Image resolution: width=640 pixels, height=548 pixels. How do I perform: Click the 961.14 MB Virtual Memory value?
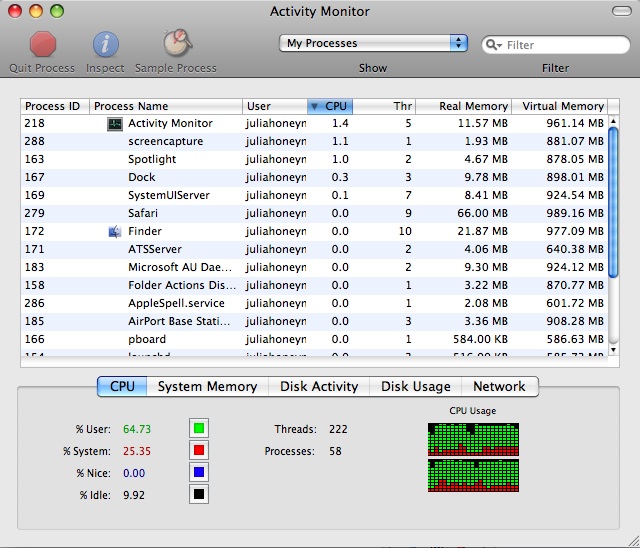pyautogui.click(x=575, y=124)
